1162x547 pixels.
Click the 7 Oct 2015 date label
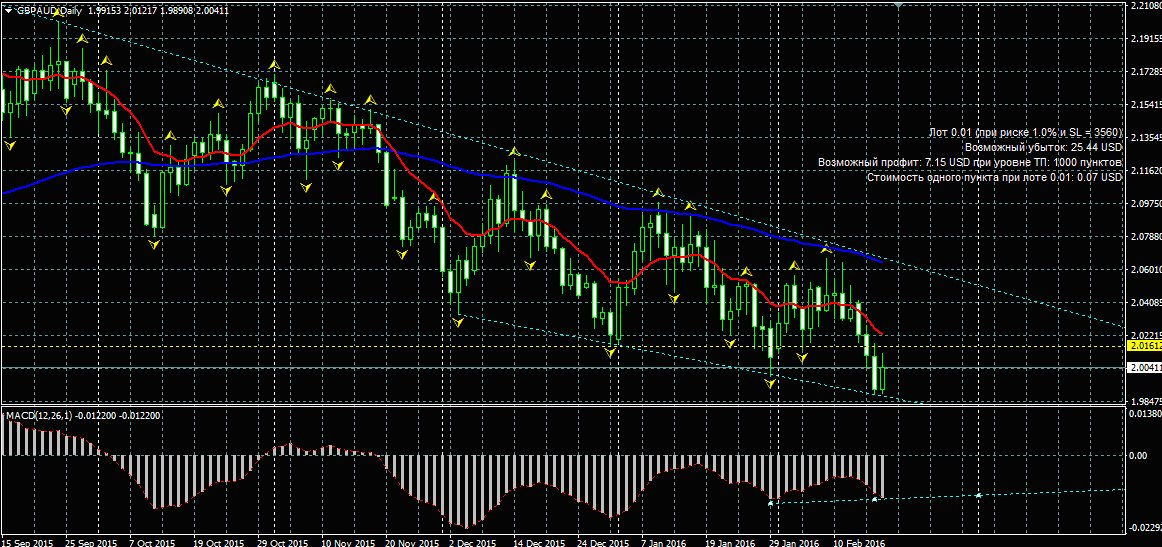153,543
